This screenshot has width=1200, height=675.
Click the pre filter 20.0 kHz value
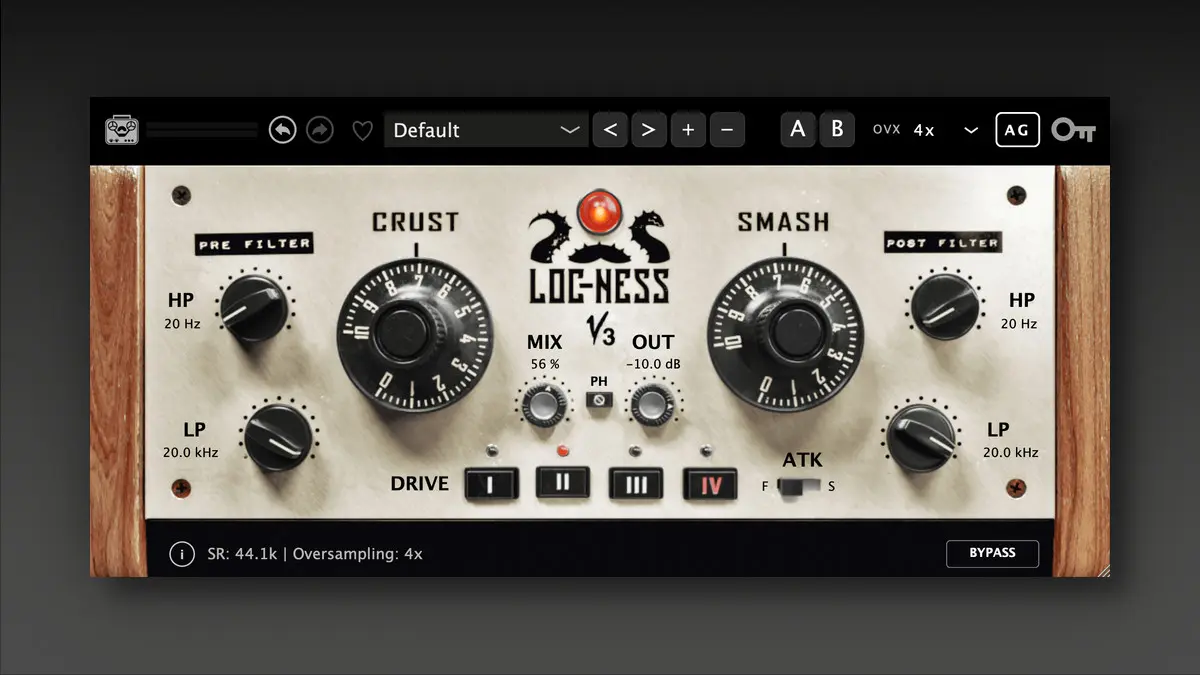point(191,452)
